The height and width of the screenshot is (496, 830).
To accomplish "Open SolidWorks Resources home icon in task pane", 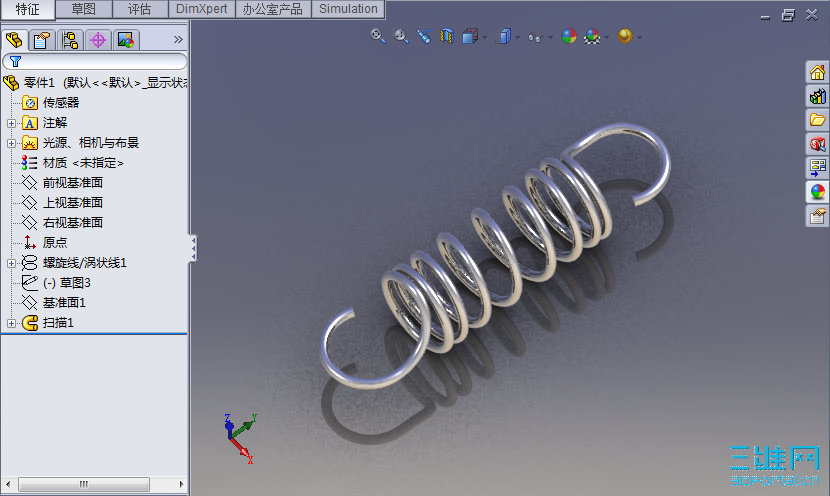I will coord(817,72).
